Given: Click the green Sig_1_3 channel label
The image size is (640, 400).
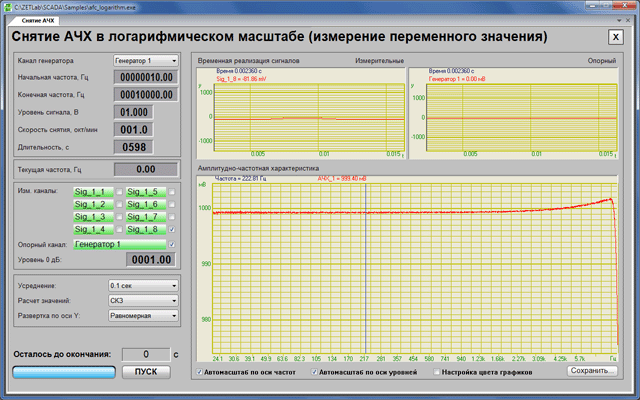Looking at the screenshot, I should [93, 217].
